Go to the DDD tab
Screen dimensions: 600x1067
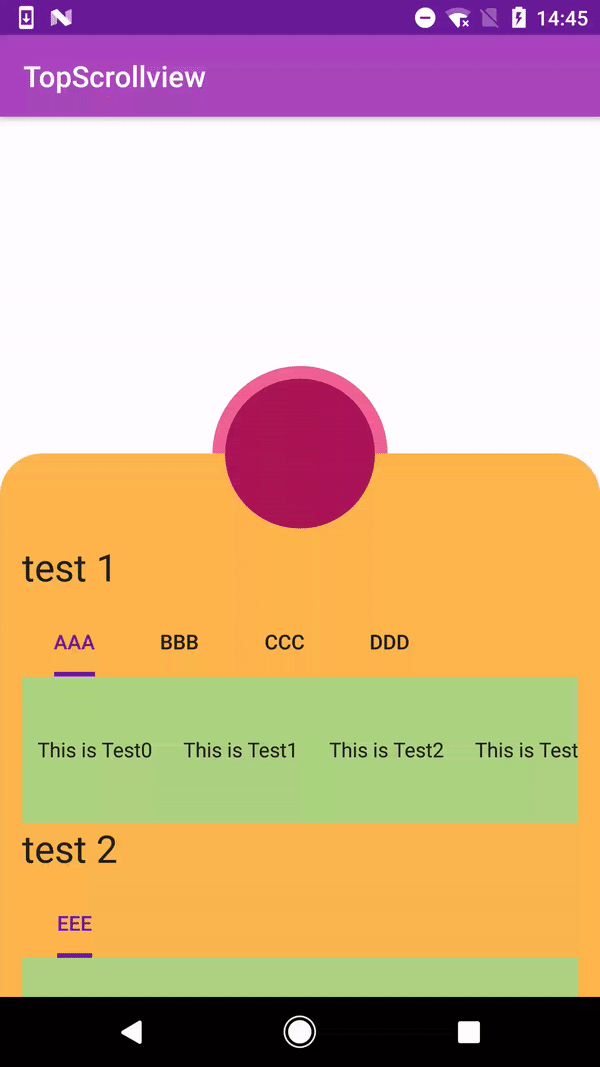pos(389,643)
